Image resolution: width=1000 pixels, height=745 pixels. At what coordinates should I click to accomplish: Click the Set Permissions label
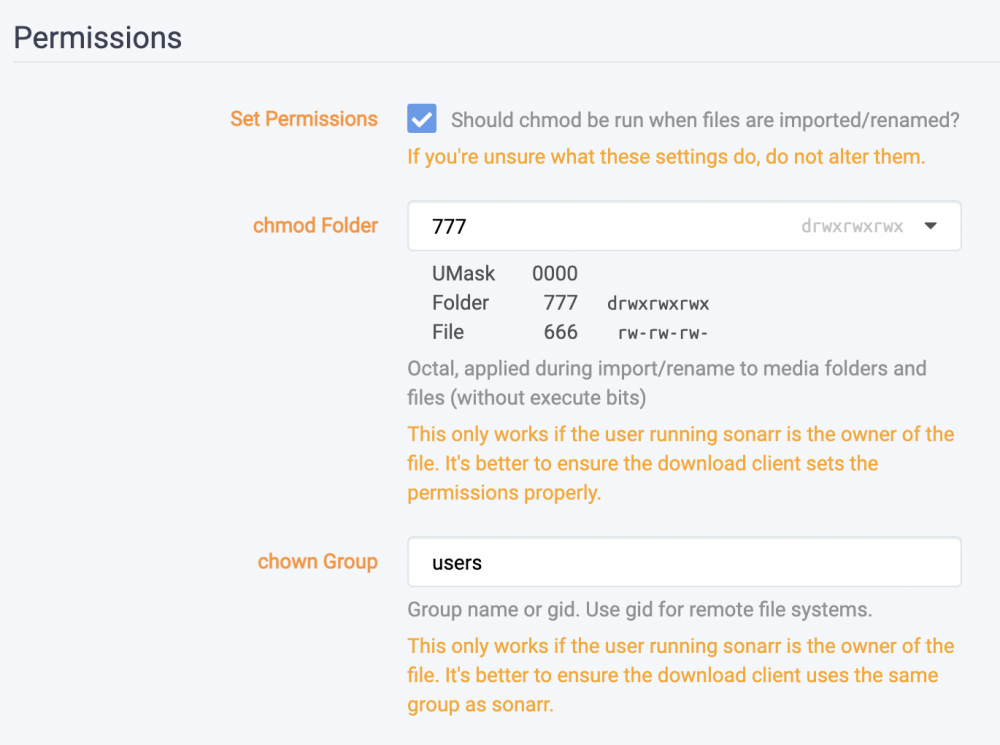[304, 119]
